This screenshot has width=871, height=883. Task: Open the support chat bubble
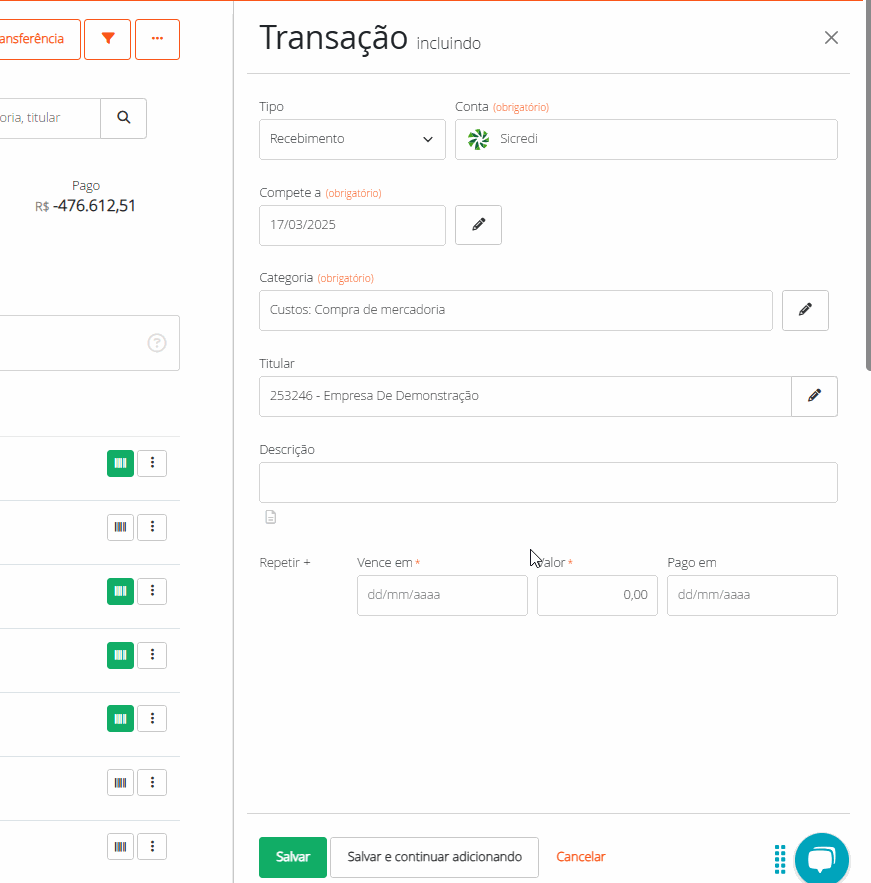[x=821, y=858]
